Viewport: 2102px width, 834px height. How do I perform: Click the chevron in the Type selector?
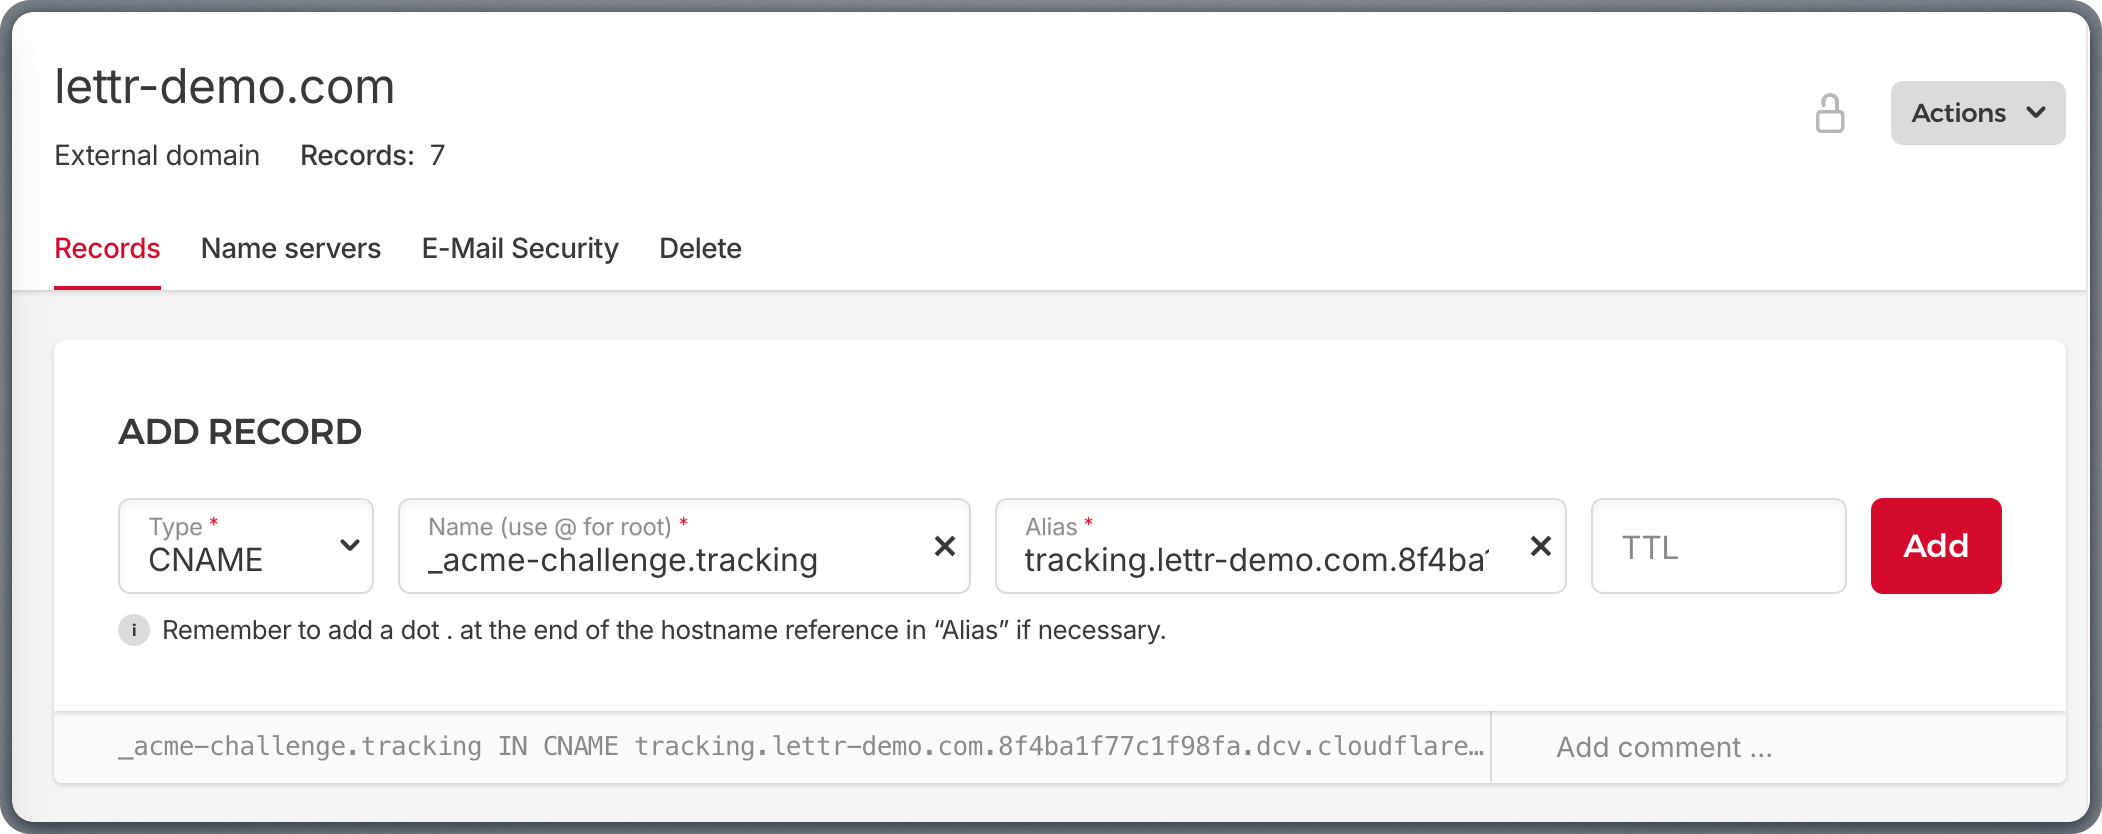(351, 546)
